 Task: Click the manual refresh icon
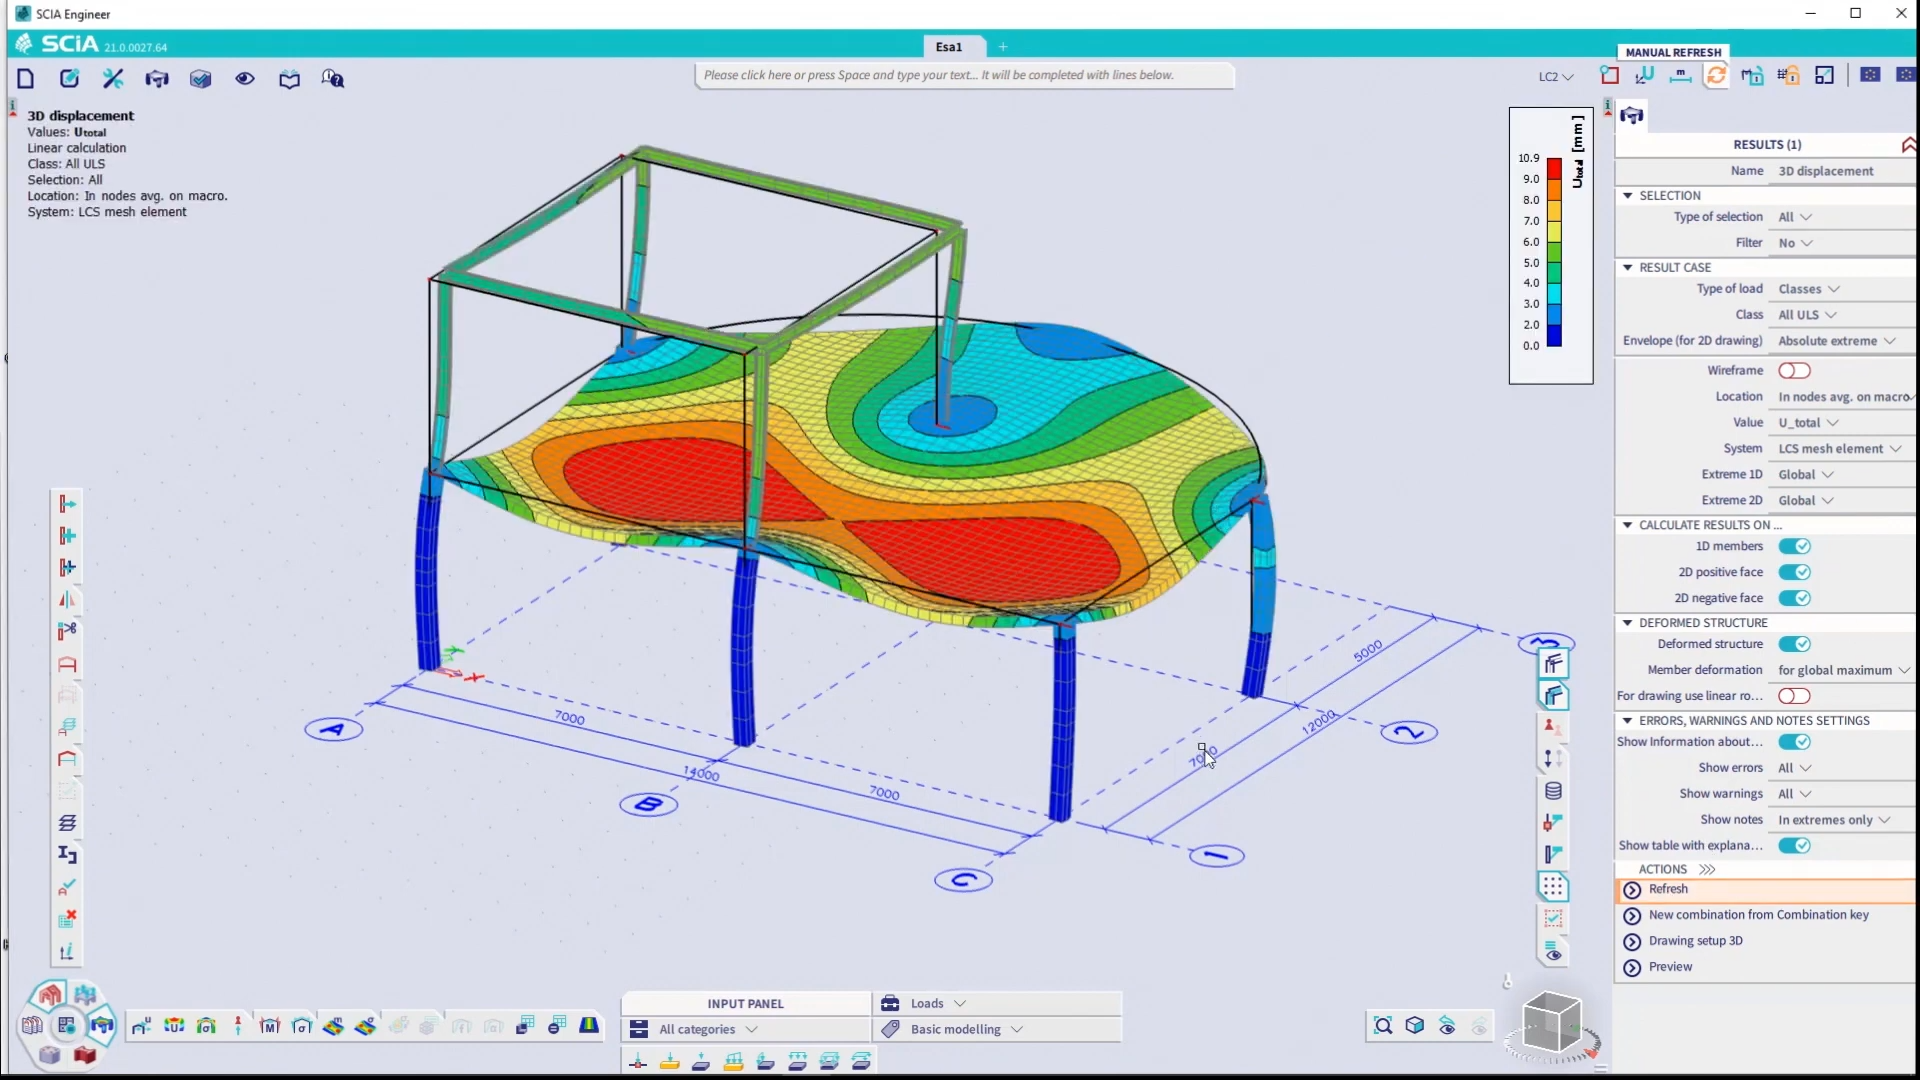pyautogui.click(x=1716, y=75)
